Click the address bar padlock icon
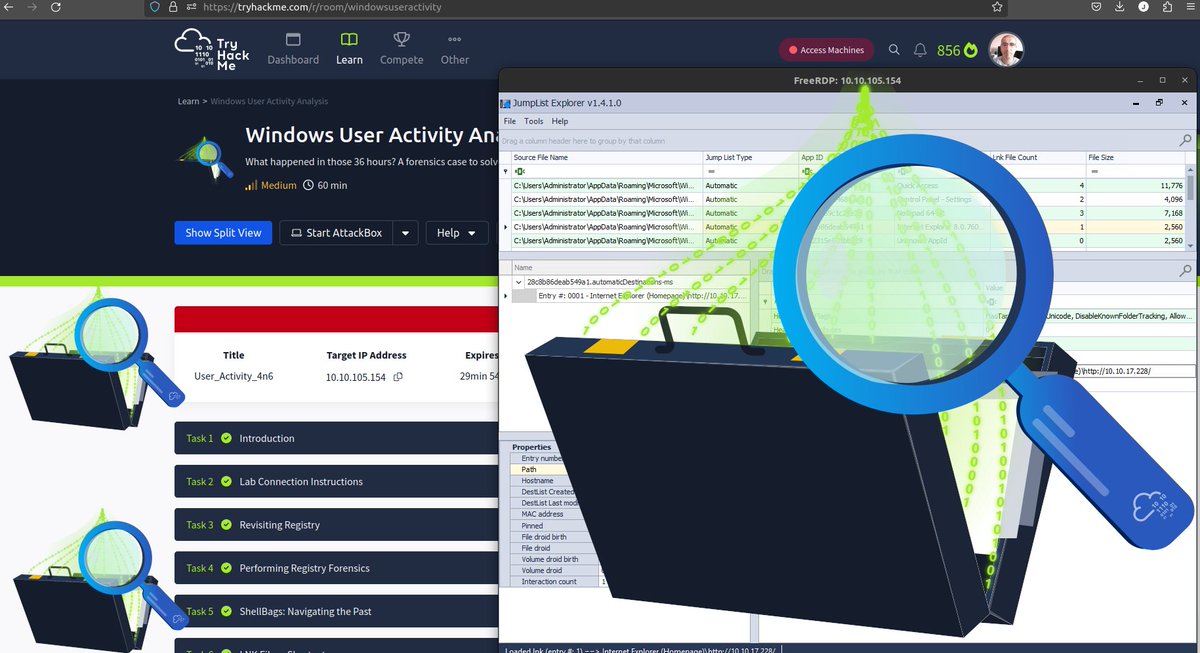The image size is (1200, 653). 172,7
